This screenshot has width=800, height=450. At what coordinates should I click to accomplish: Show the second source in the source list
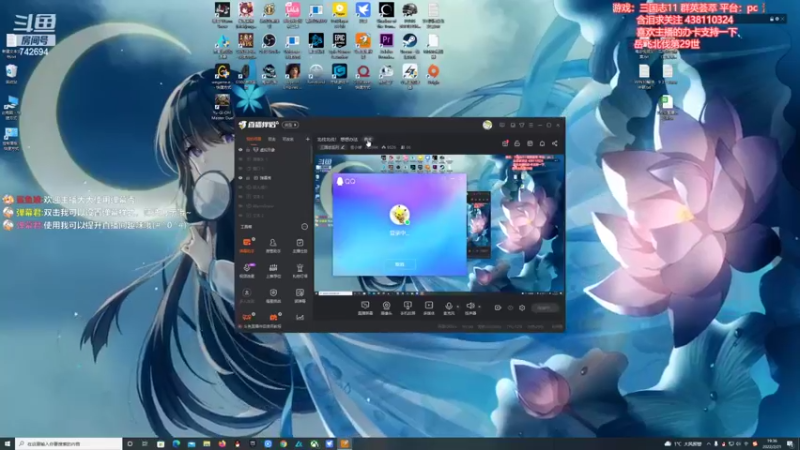click(241, 159)
